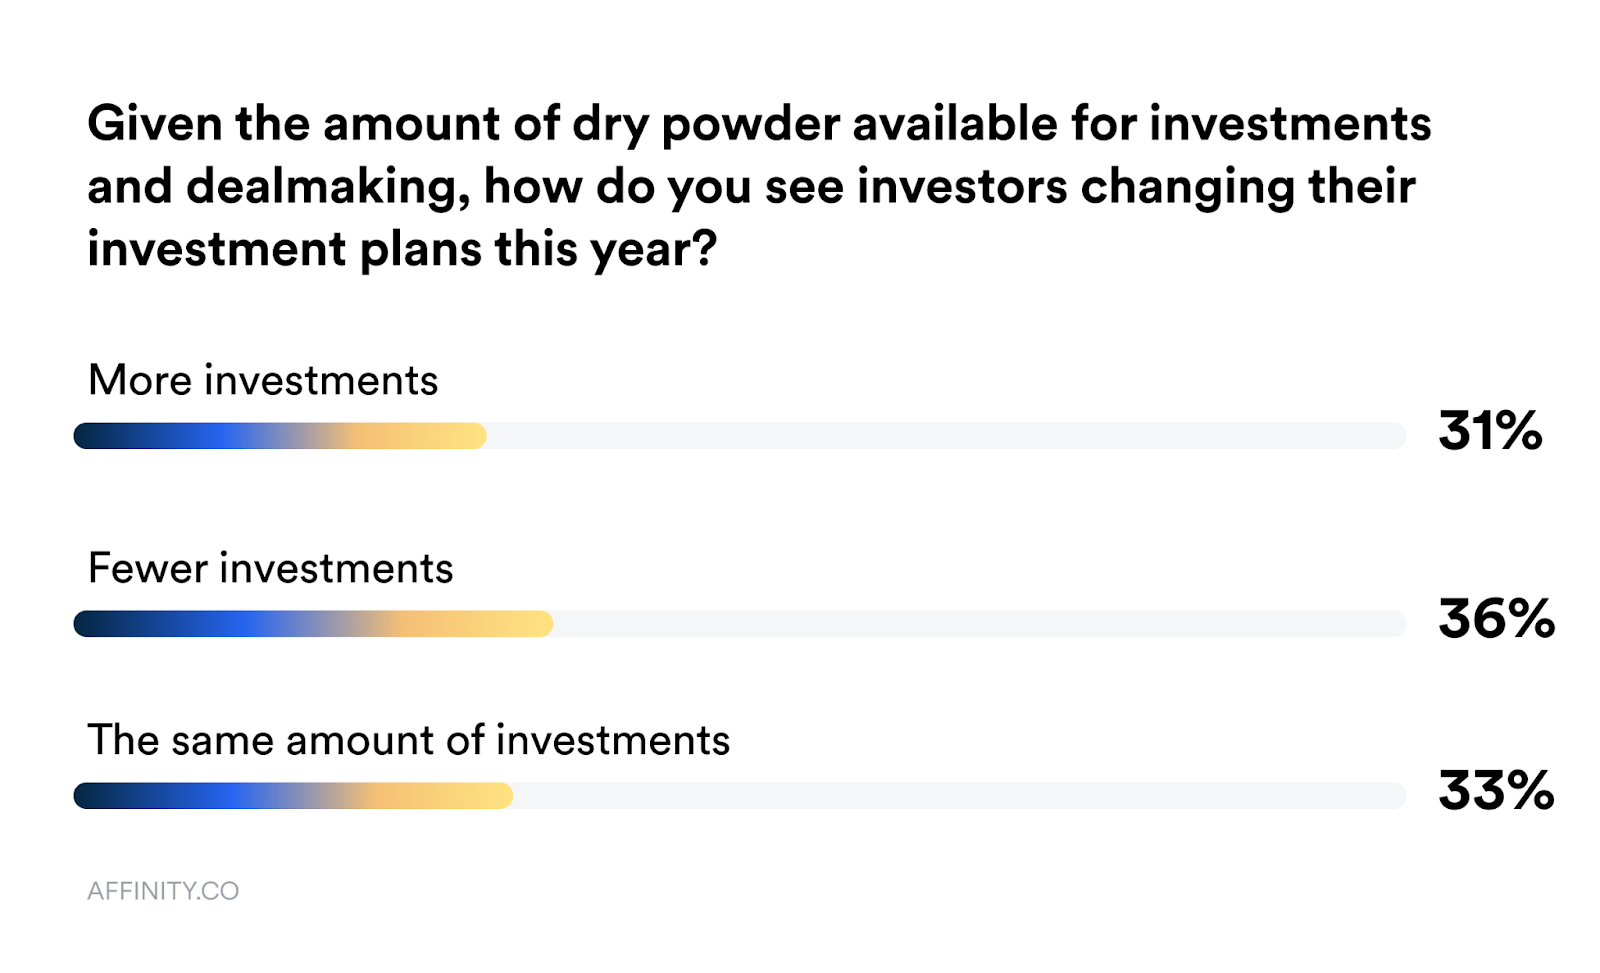This screenshot has height=973, width=1600.
Task: Click the empty gray track of Fewer investments bar
Action: pyautogui.click(x=979, y=624)
